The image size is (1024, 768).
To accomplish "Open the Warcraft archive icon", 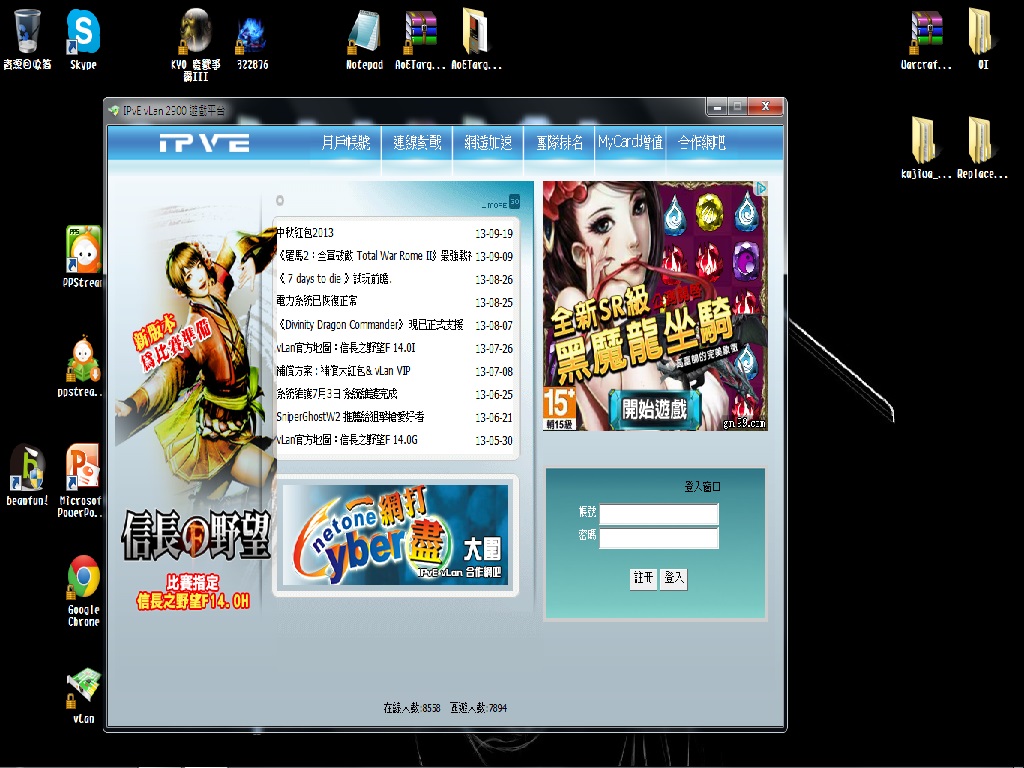I will [x=926, y=39].
